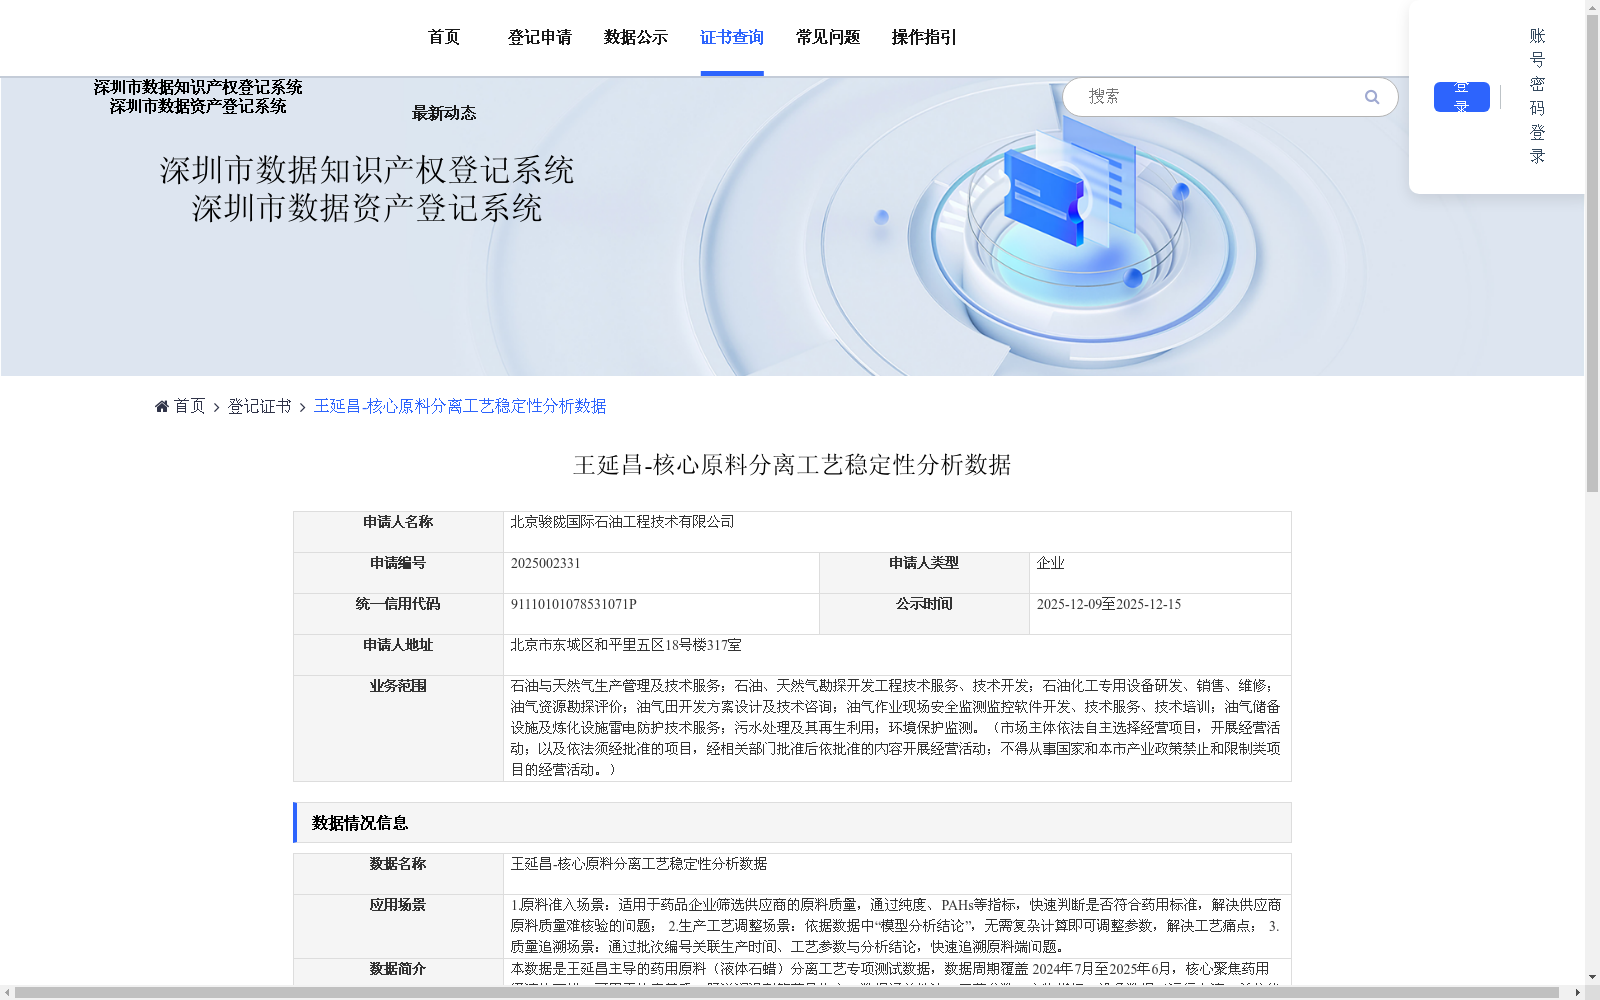Click the 数据名称 label cell

click(x=398, y=874)
